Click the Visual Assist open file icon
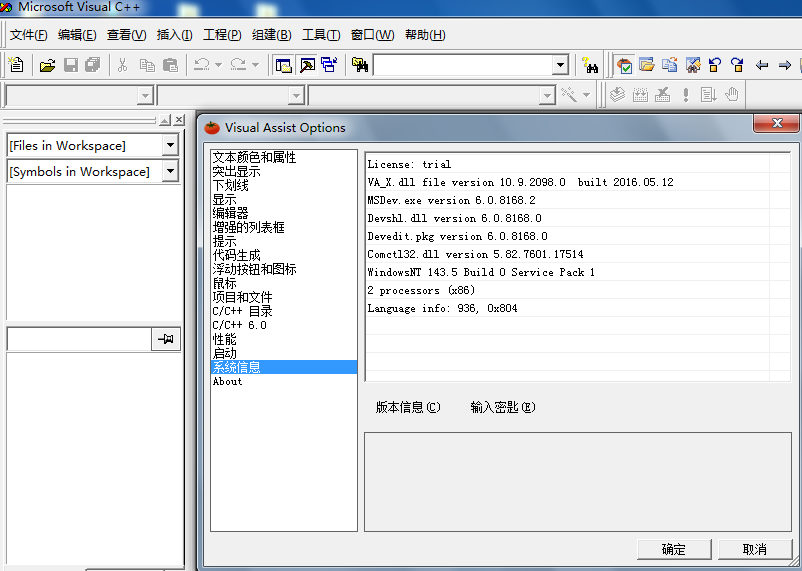This screenshot has height=571, width=802. pos(647,65)
